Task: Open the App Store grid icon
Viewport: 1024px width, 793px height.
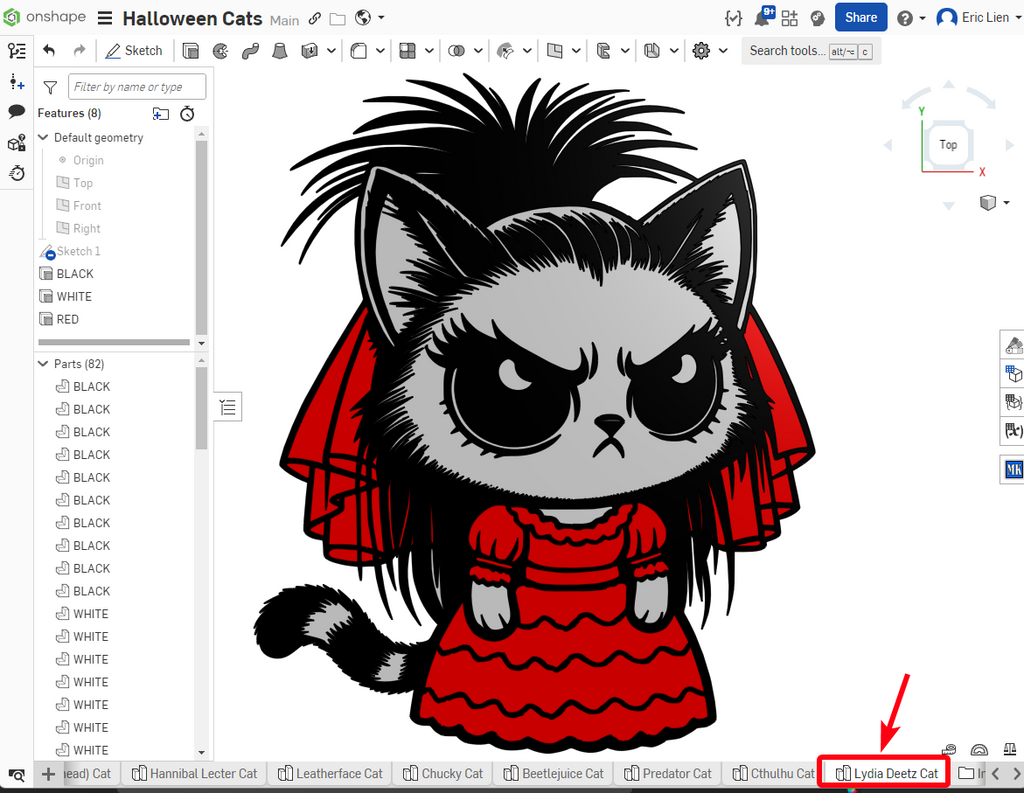Action: pyautogui.click(x=790, y=18)
